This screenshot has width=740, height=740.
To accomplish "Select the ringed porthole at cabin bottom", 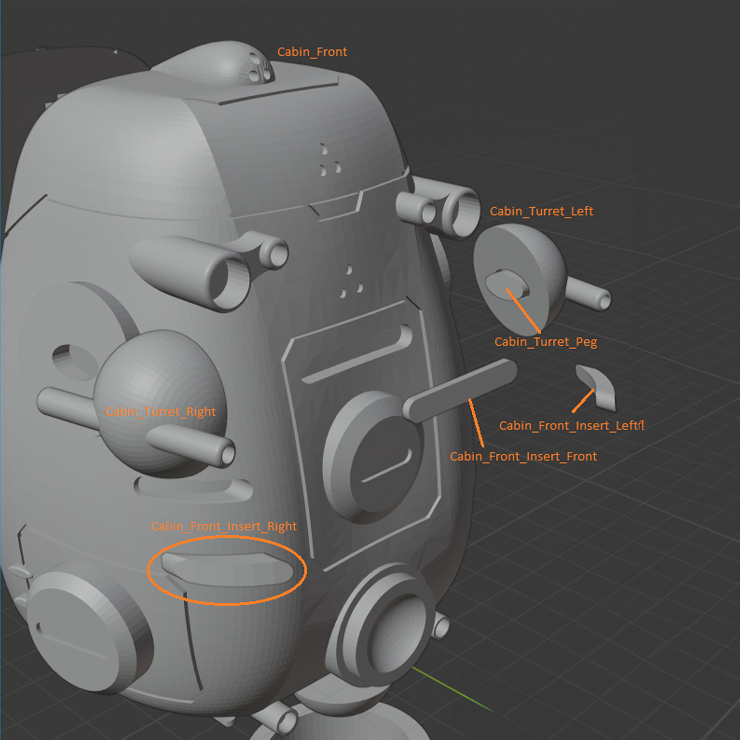I will 383,625.
